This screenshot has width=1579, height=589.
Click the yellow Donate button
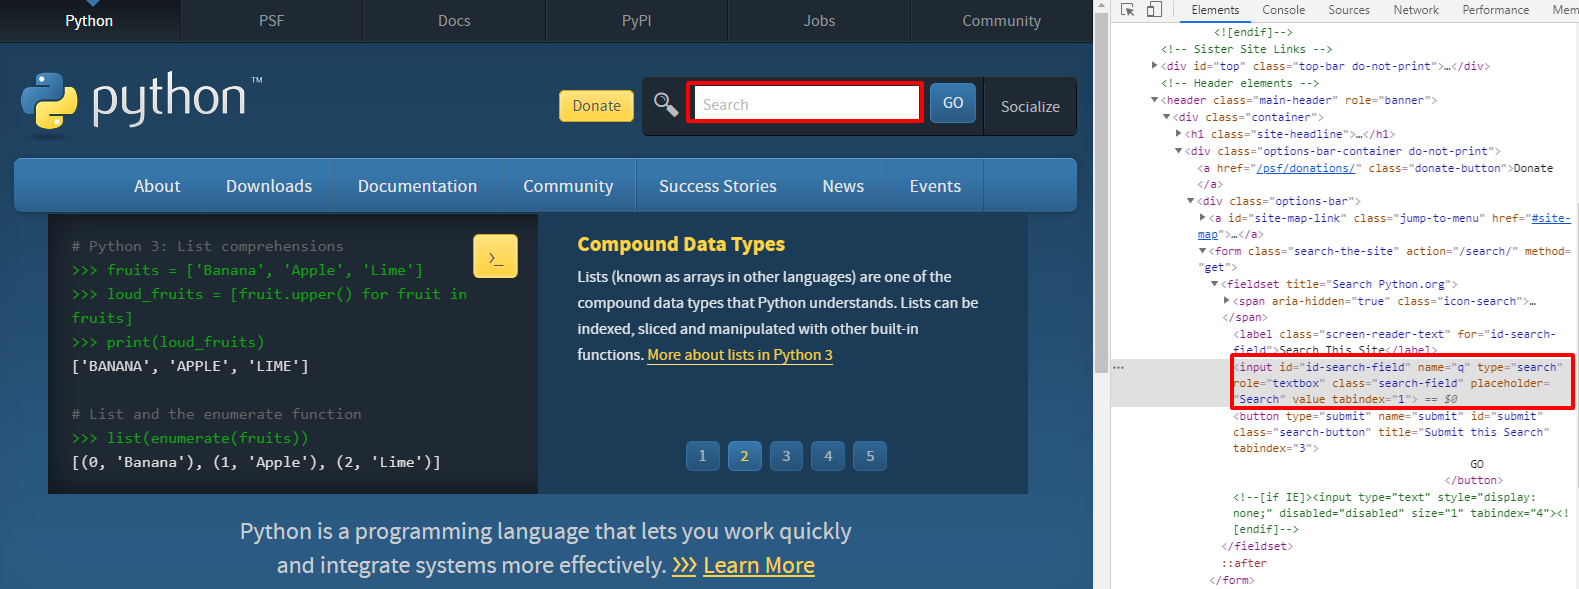[x=596, y=105]
